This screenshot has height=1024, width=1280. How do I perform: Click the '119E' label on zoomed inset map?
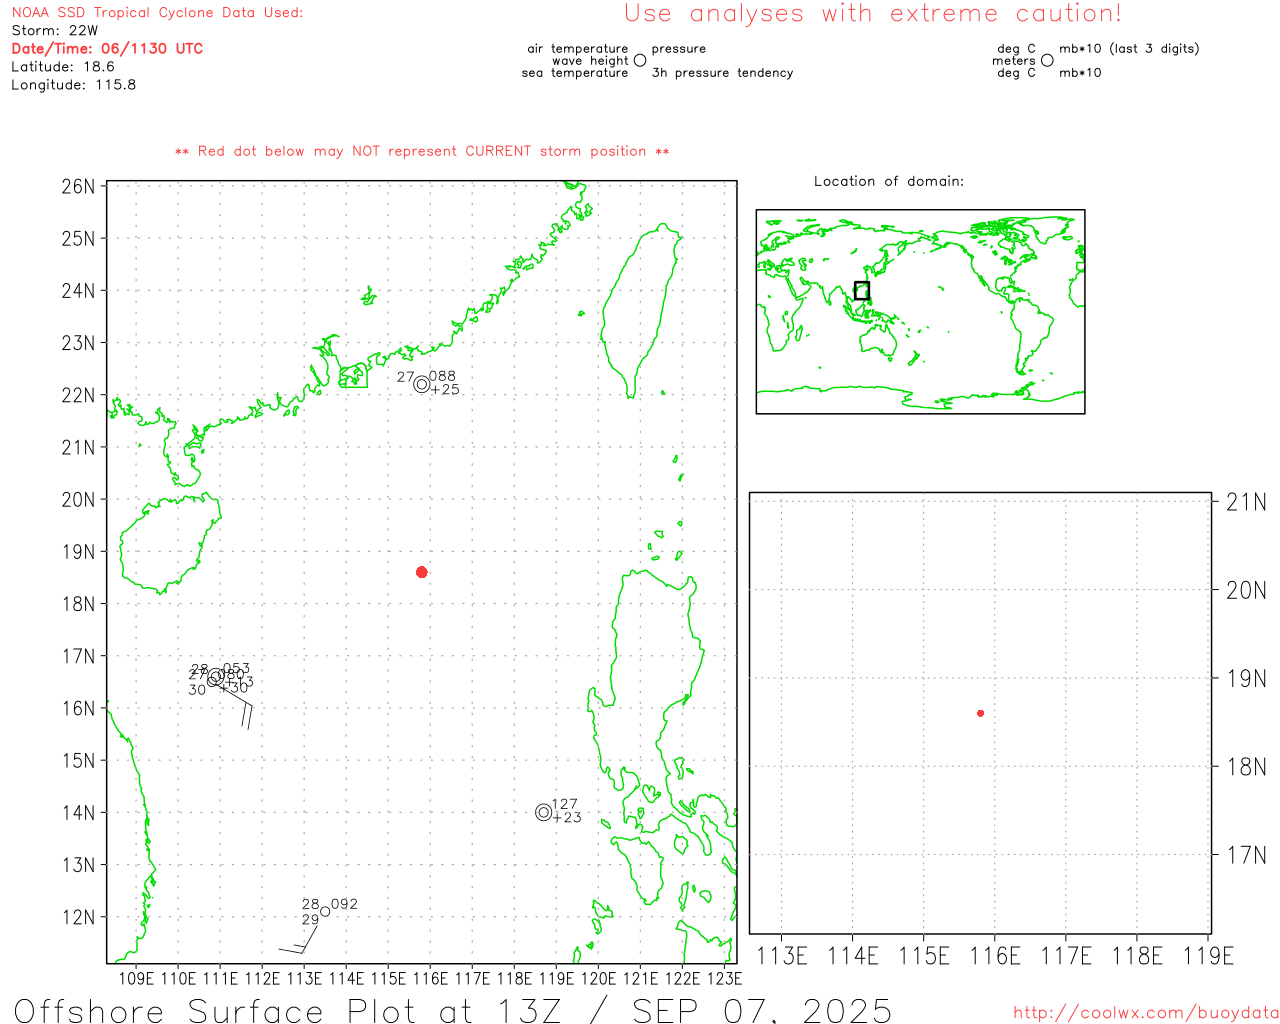(x=1208, y=956)
